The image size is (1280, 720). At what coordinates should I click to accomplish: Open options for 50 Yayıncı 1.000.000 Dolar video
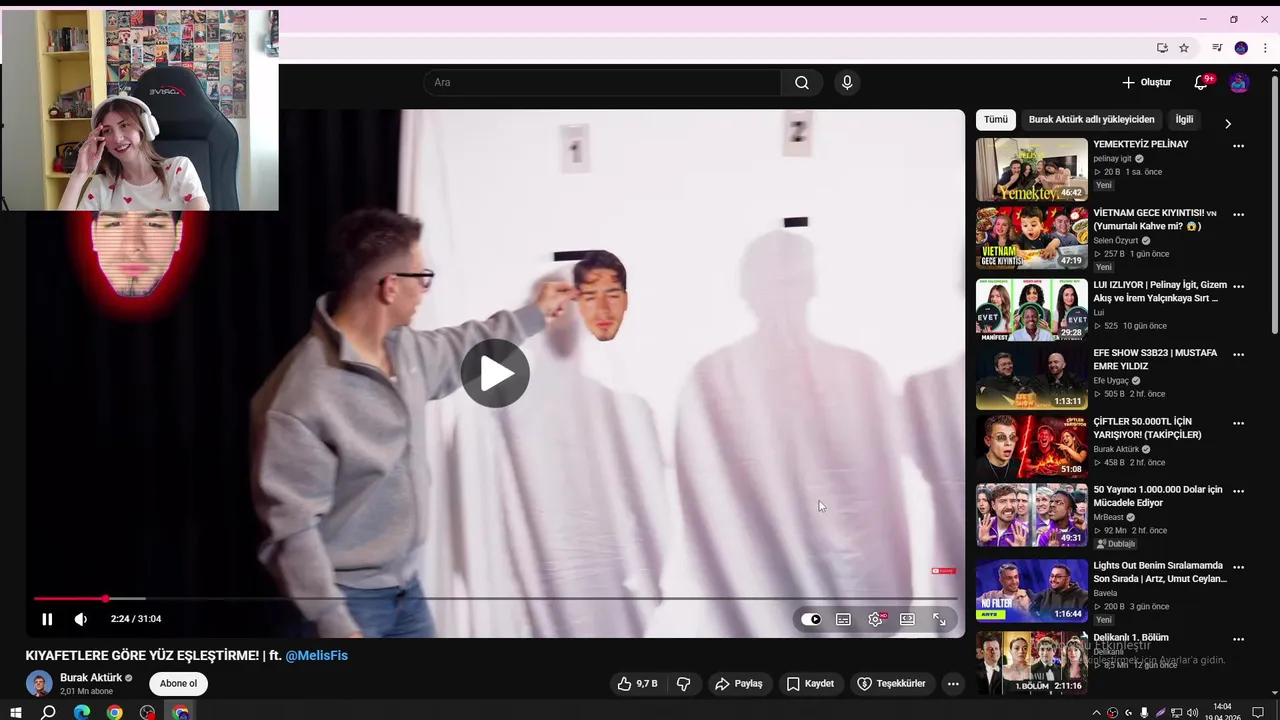[x=1238, y=492]
